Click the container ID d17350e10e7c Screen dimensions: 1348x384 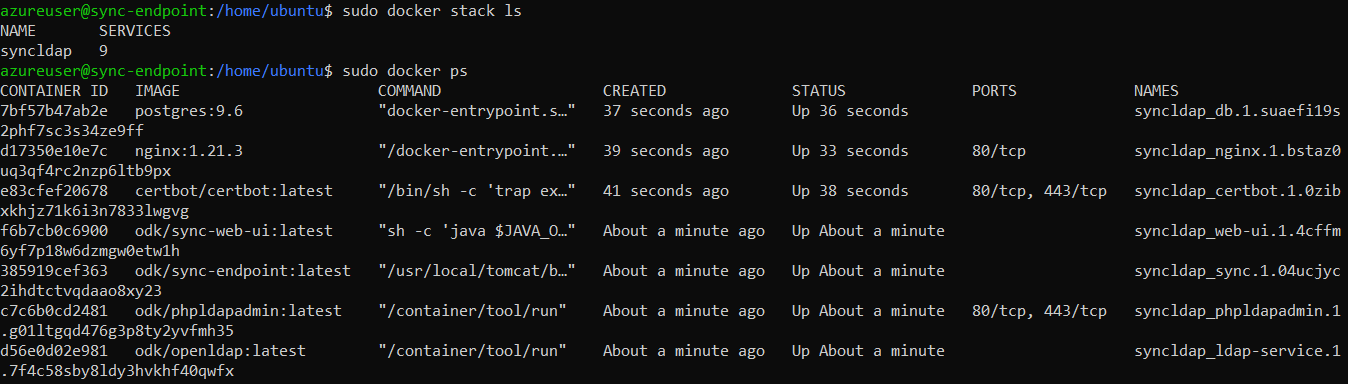click(x=54, y=151)
